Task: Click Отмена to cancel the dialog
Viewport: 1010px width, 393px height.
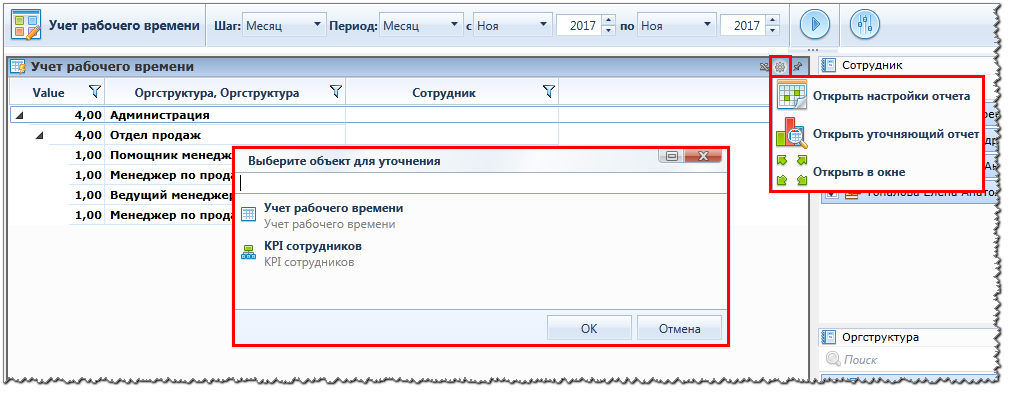Action: coord(680,328)
